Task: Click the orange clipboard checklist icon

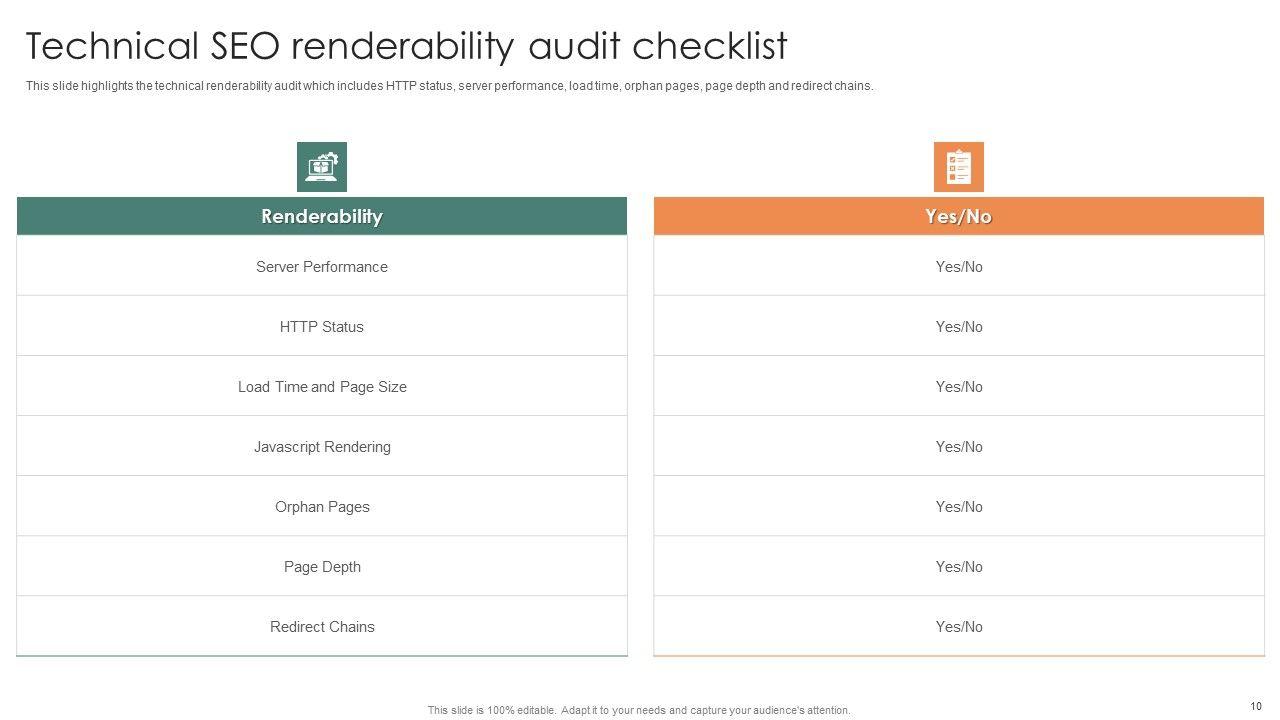Action: pos(958,167)
